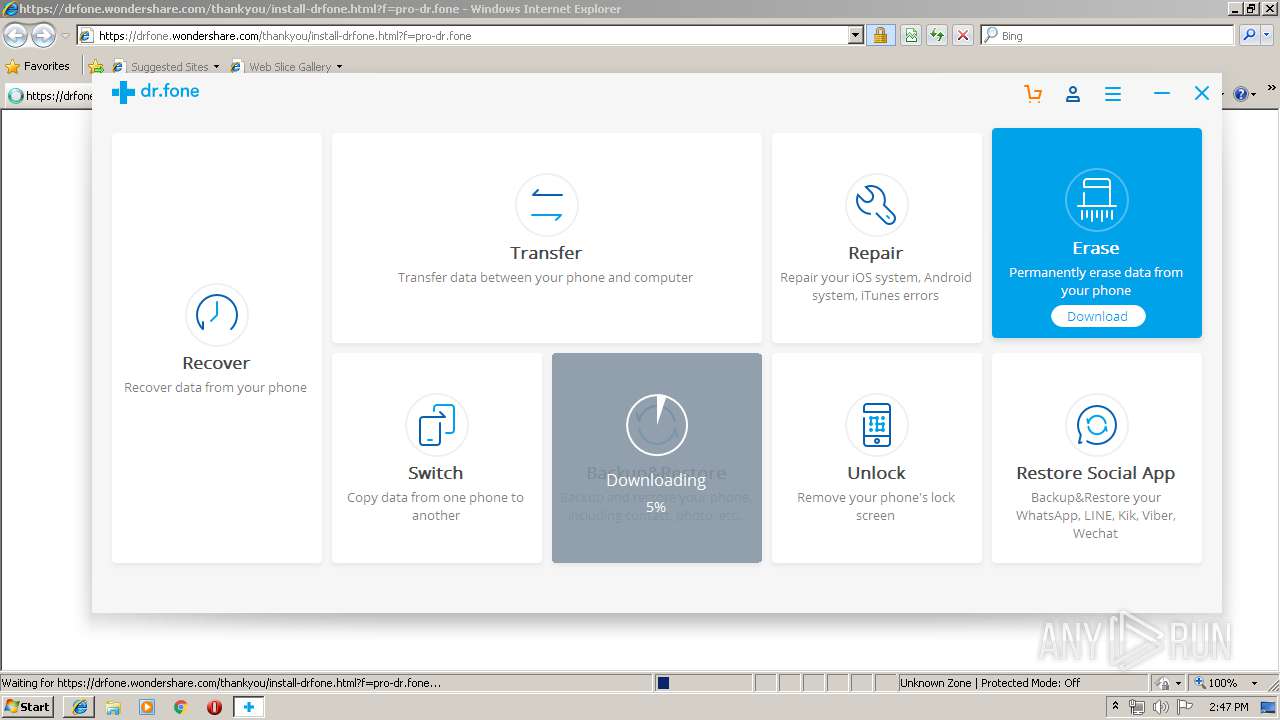Click the Backup&Restore download progress circle

[x=657, y=424]
